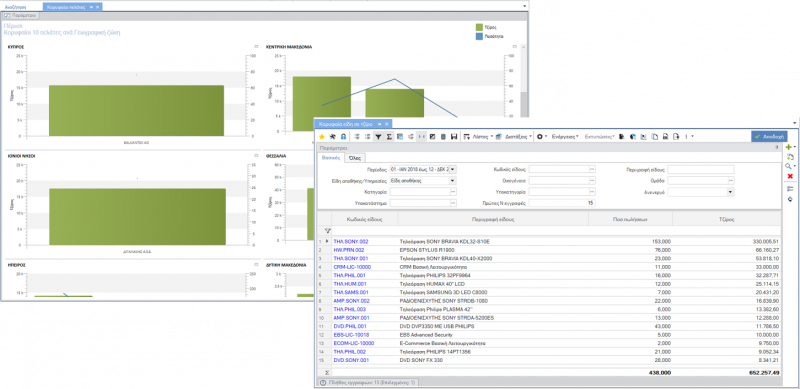Click the document with arrow export icon

tap(676, 137)
